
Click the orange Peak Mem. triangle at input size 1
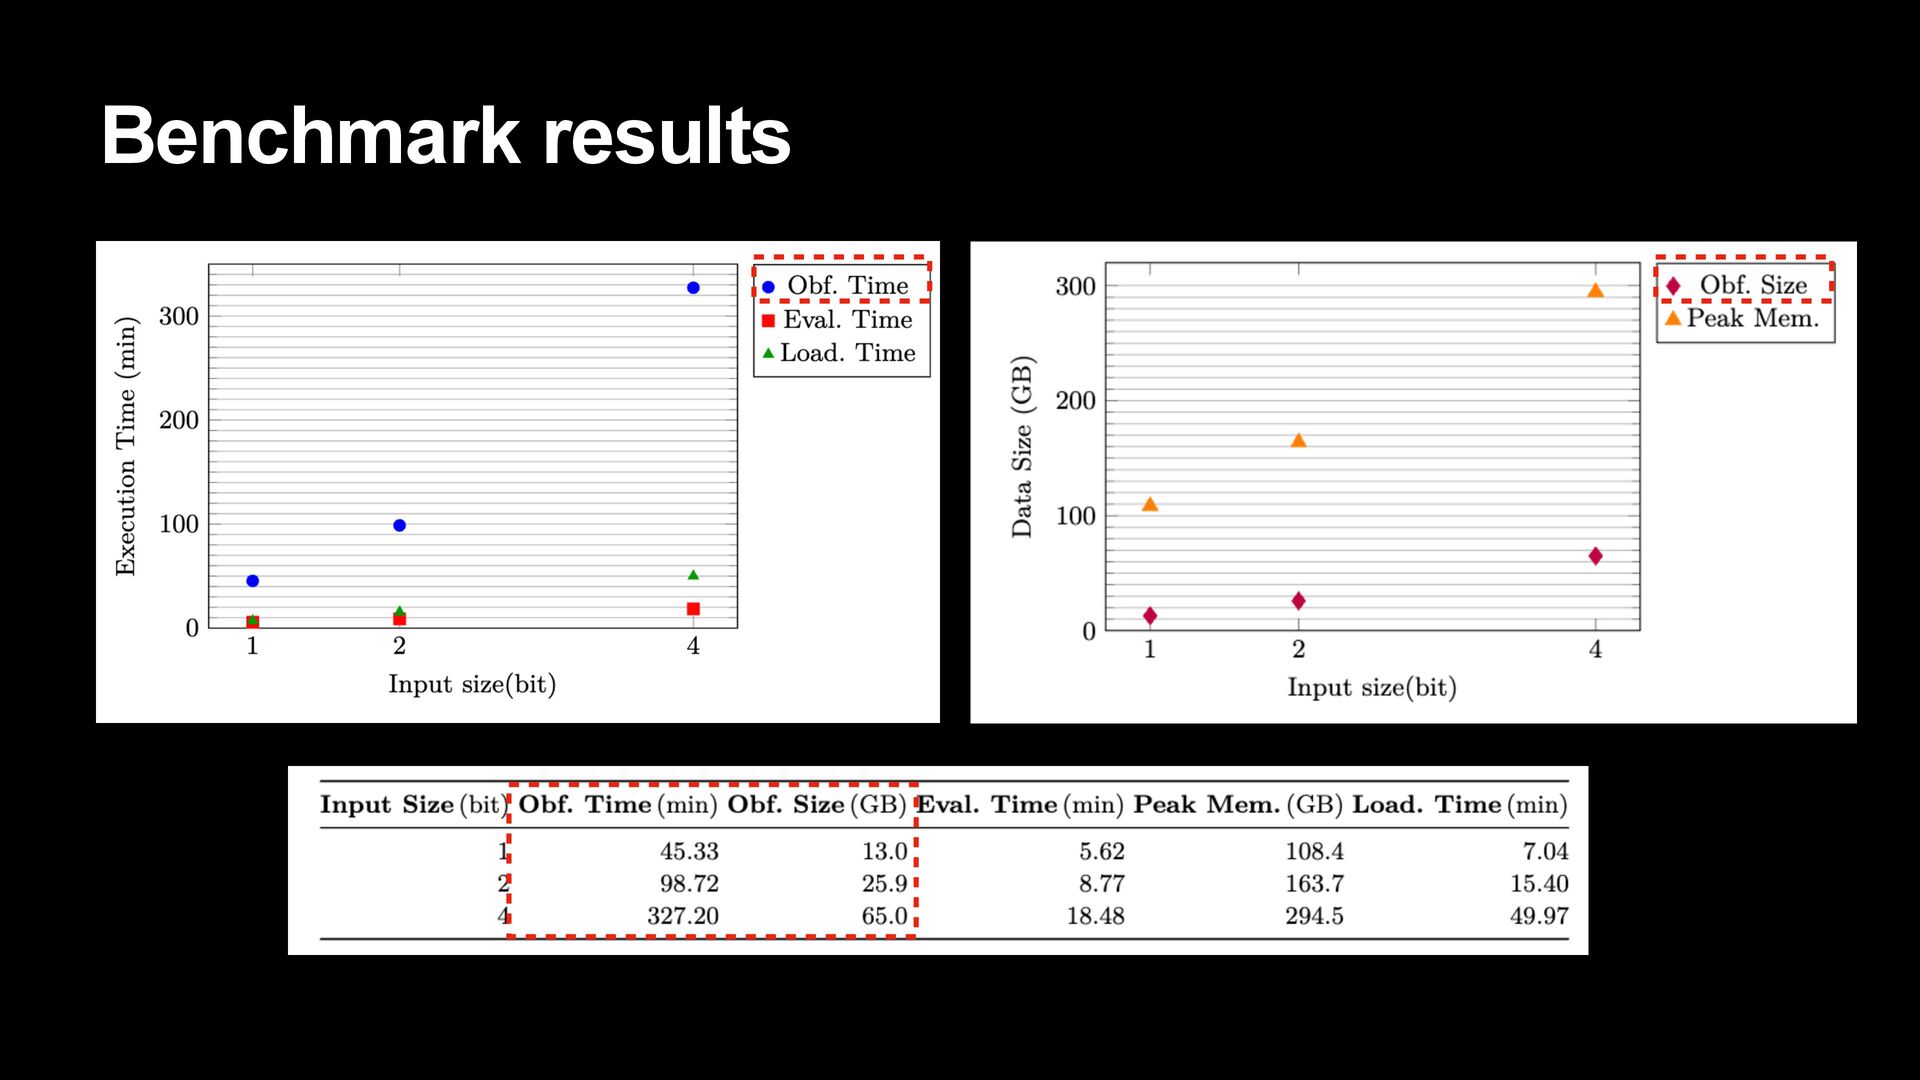click(x=1150, y=504)
